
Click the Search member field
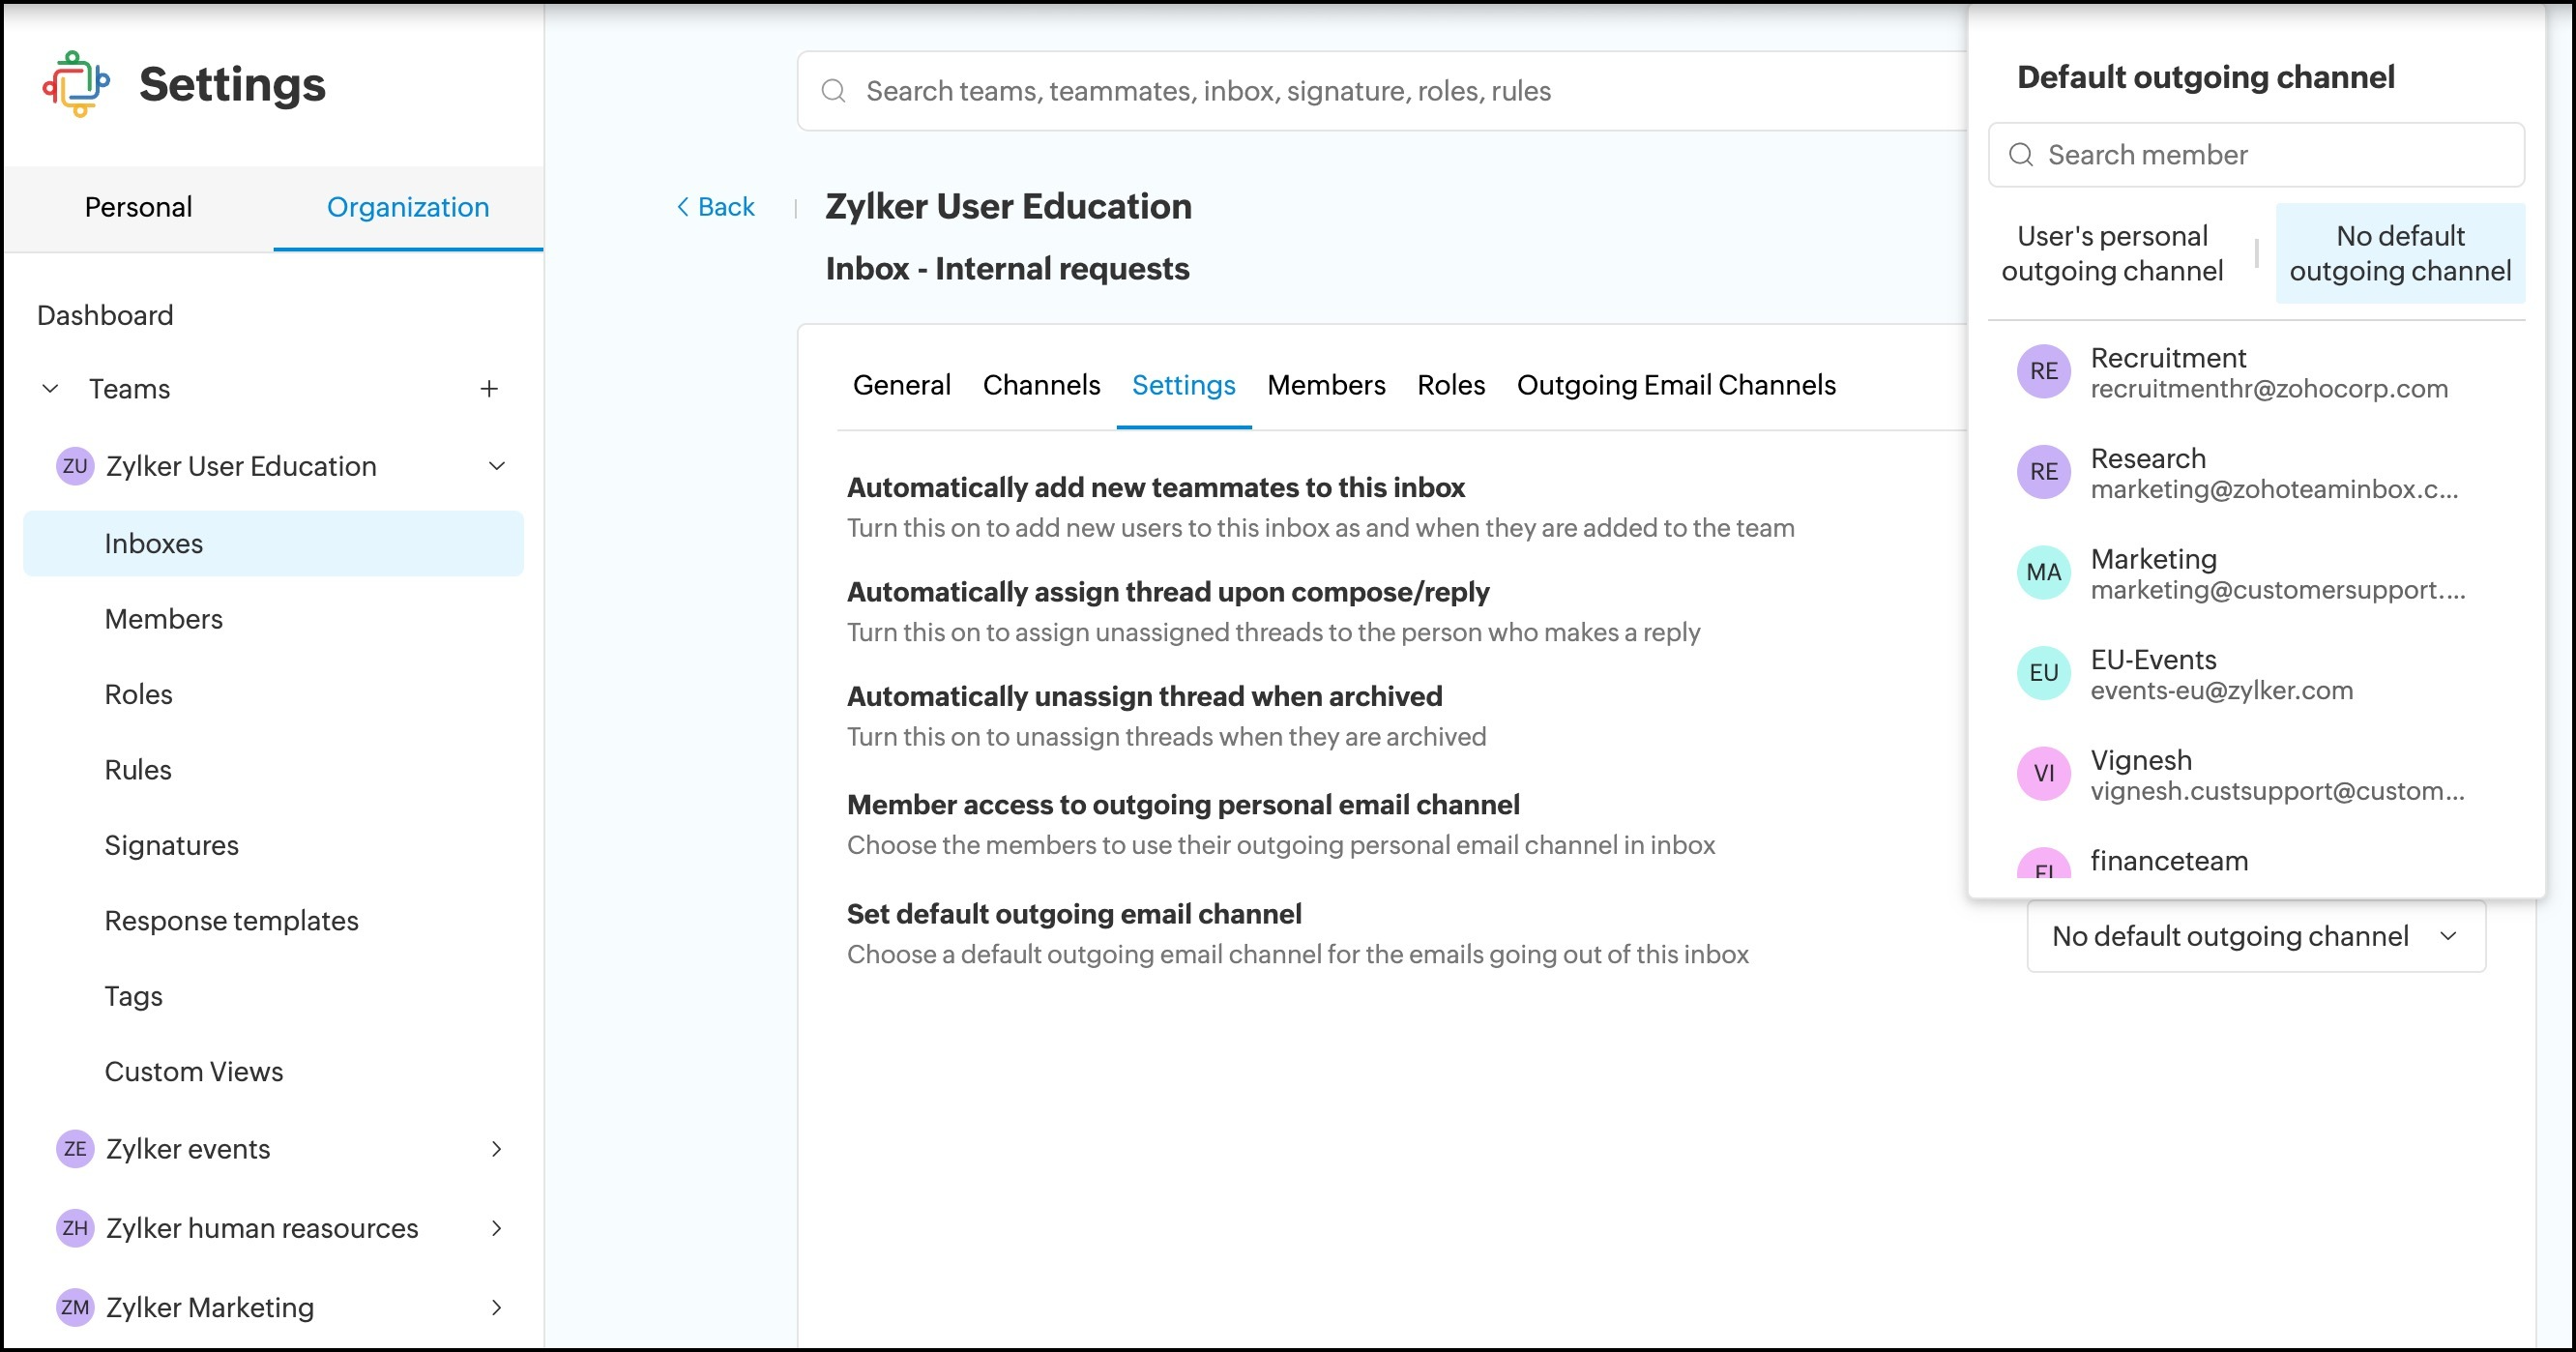coord(2270,155)
